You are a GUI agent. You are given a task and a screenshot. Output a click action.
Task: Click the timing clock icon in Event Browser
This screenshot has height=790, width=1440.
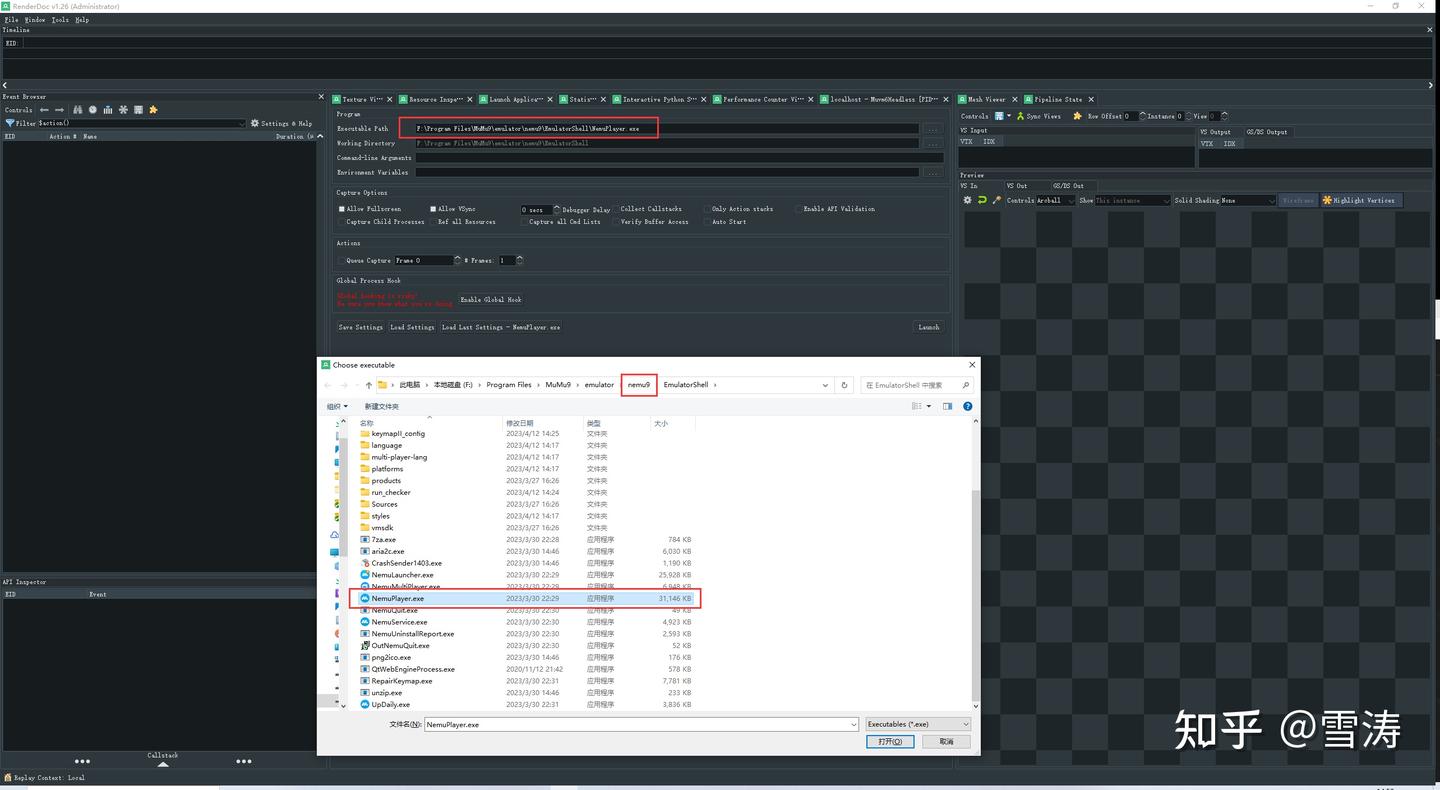92,110
